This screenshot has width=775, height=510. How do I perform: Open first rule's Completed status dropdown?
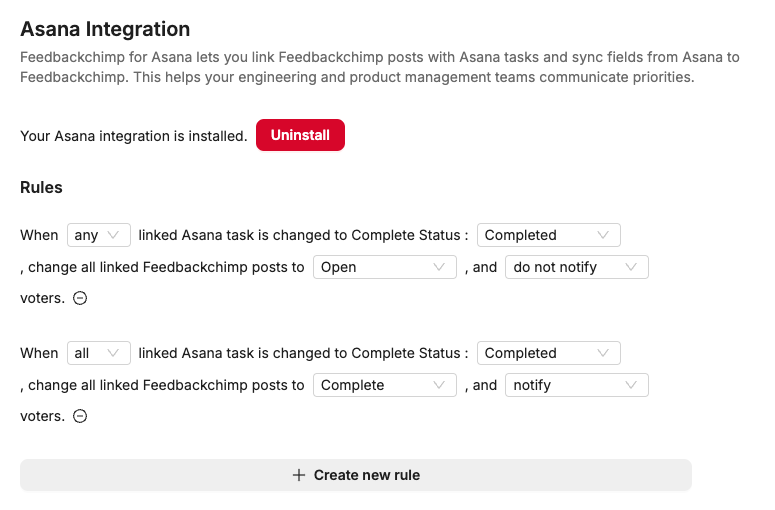[x=548, y=235]
